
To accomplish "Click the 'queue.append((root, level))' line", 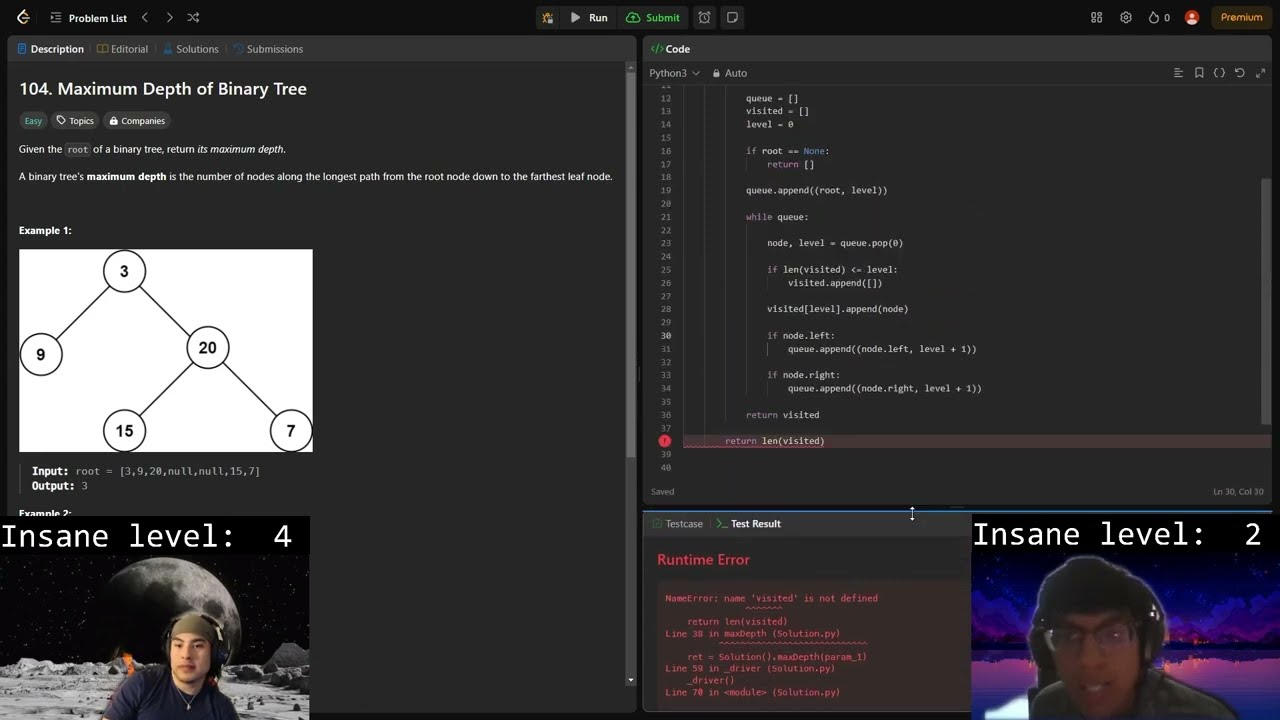I will tap(816, 190).
